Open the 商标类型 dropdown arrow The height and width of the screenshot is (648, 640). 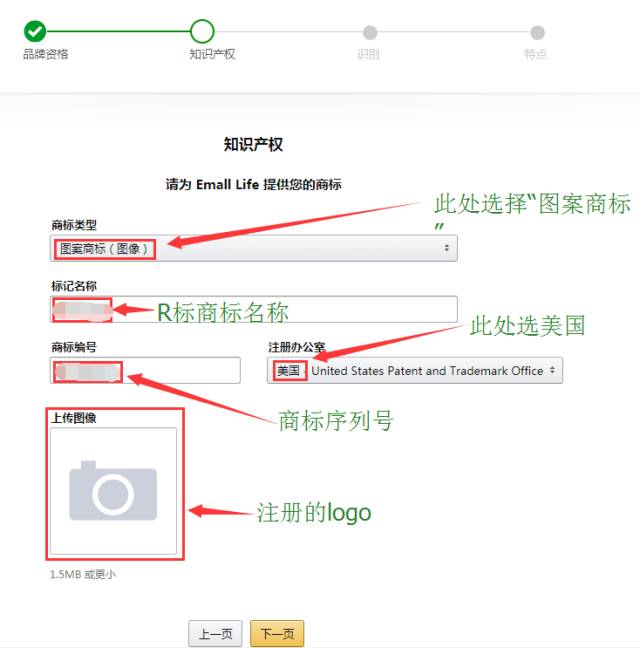447,248
